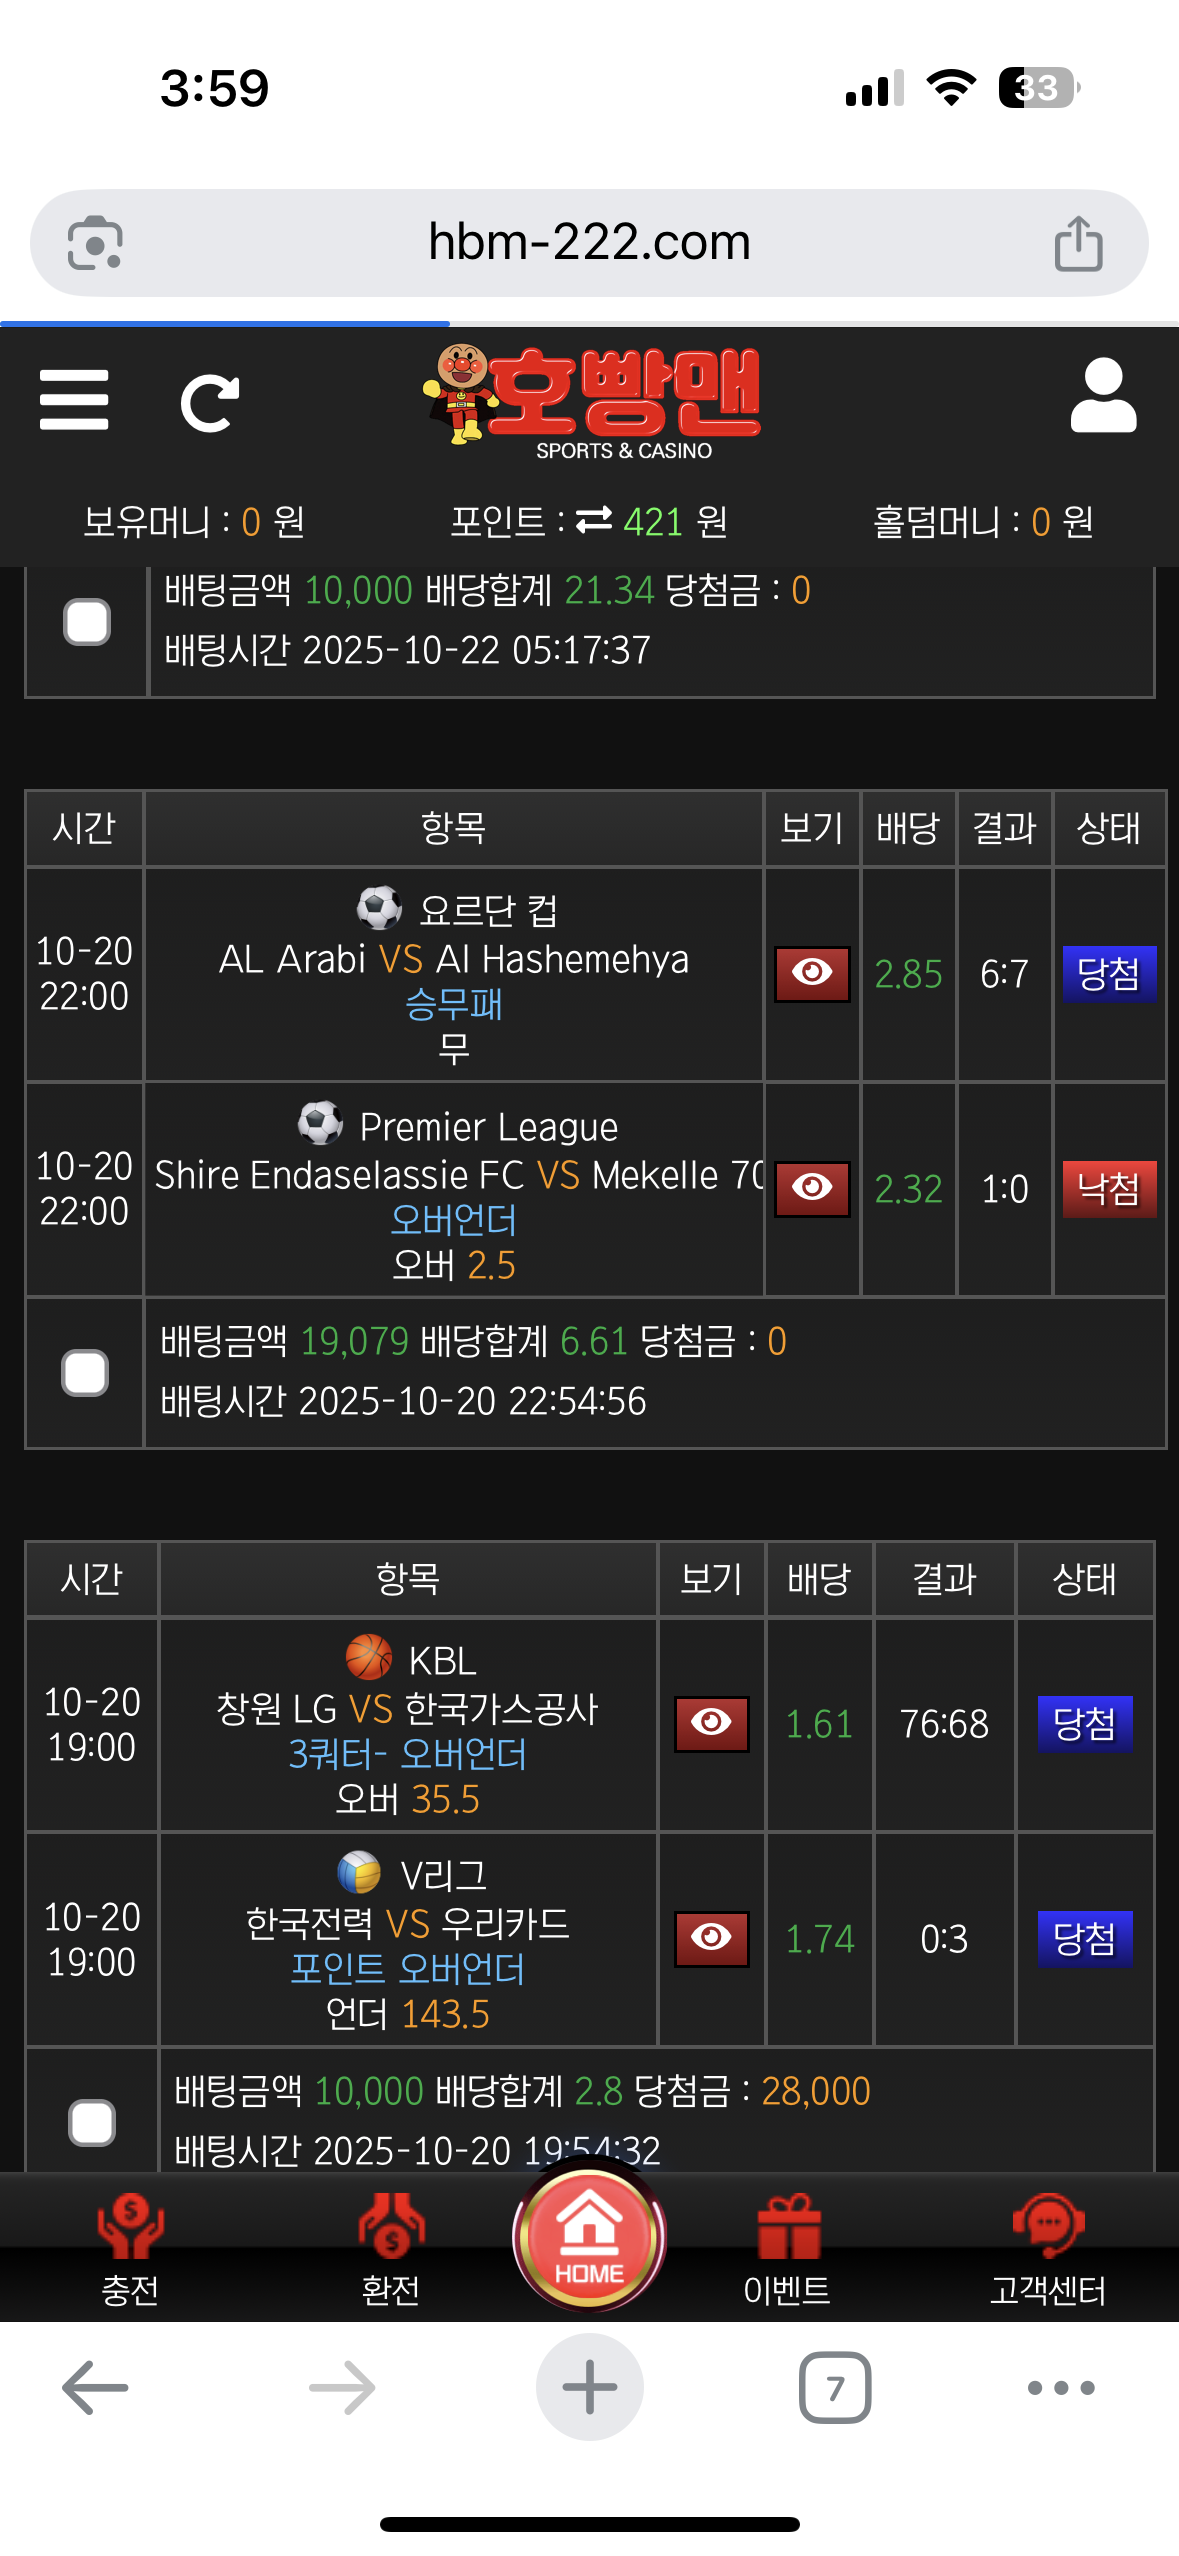Tap the page refresh icon
The width and height of the screenshot is (1179, 2556).
coord(210,403)
